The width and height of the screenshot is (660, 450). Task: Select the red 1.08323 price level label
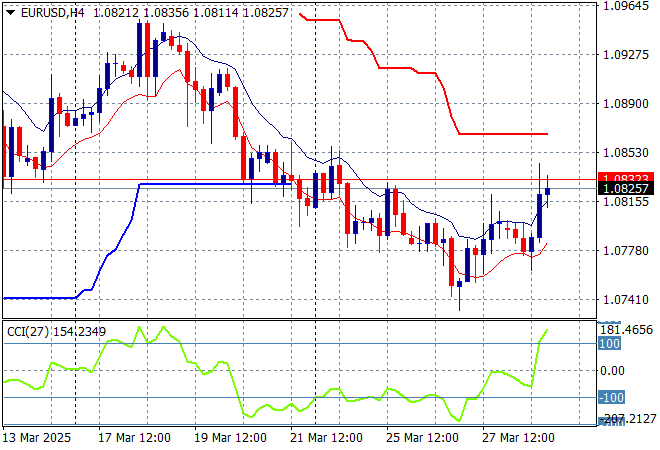tap(626, 178)
